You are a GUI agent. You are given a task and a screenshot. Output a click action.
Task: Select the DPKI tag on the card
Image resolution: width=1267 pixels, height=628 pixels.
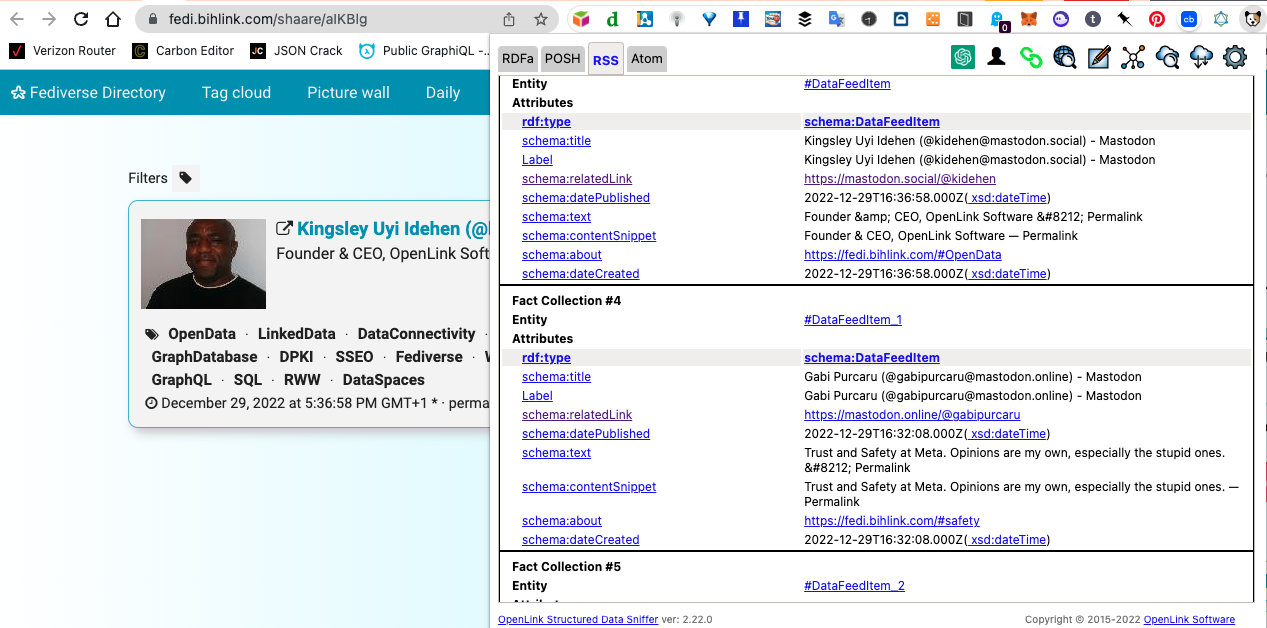click(297, 357)
